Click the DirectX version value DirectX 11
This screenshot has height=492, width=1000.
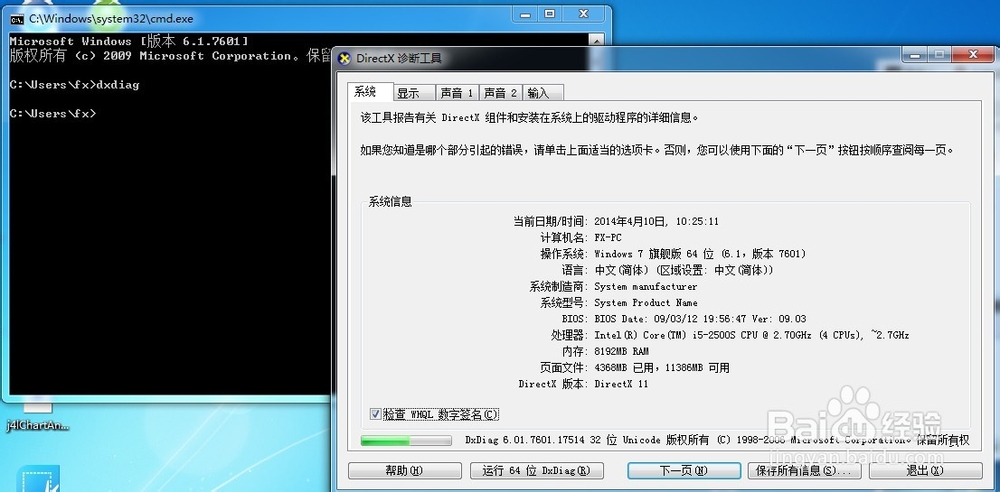[621, 384]
